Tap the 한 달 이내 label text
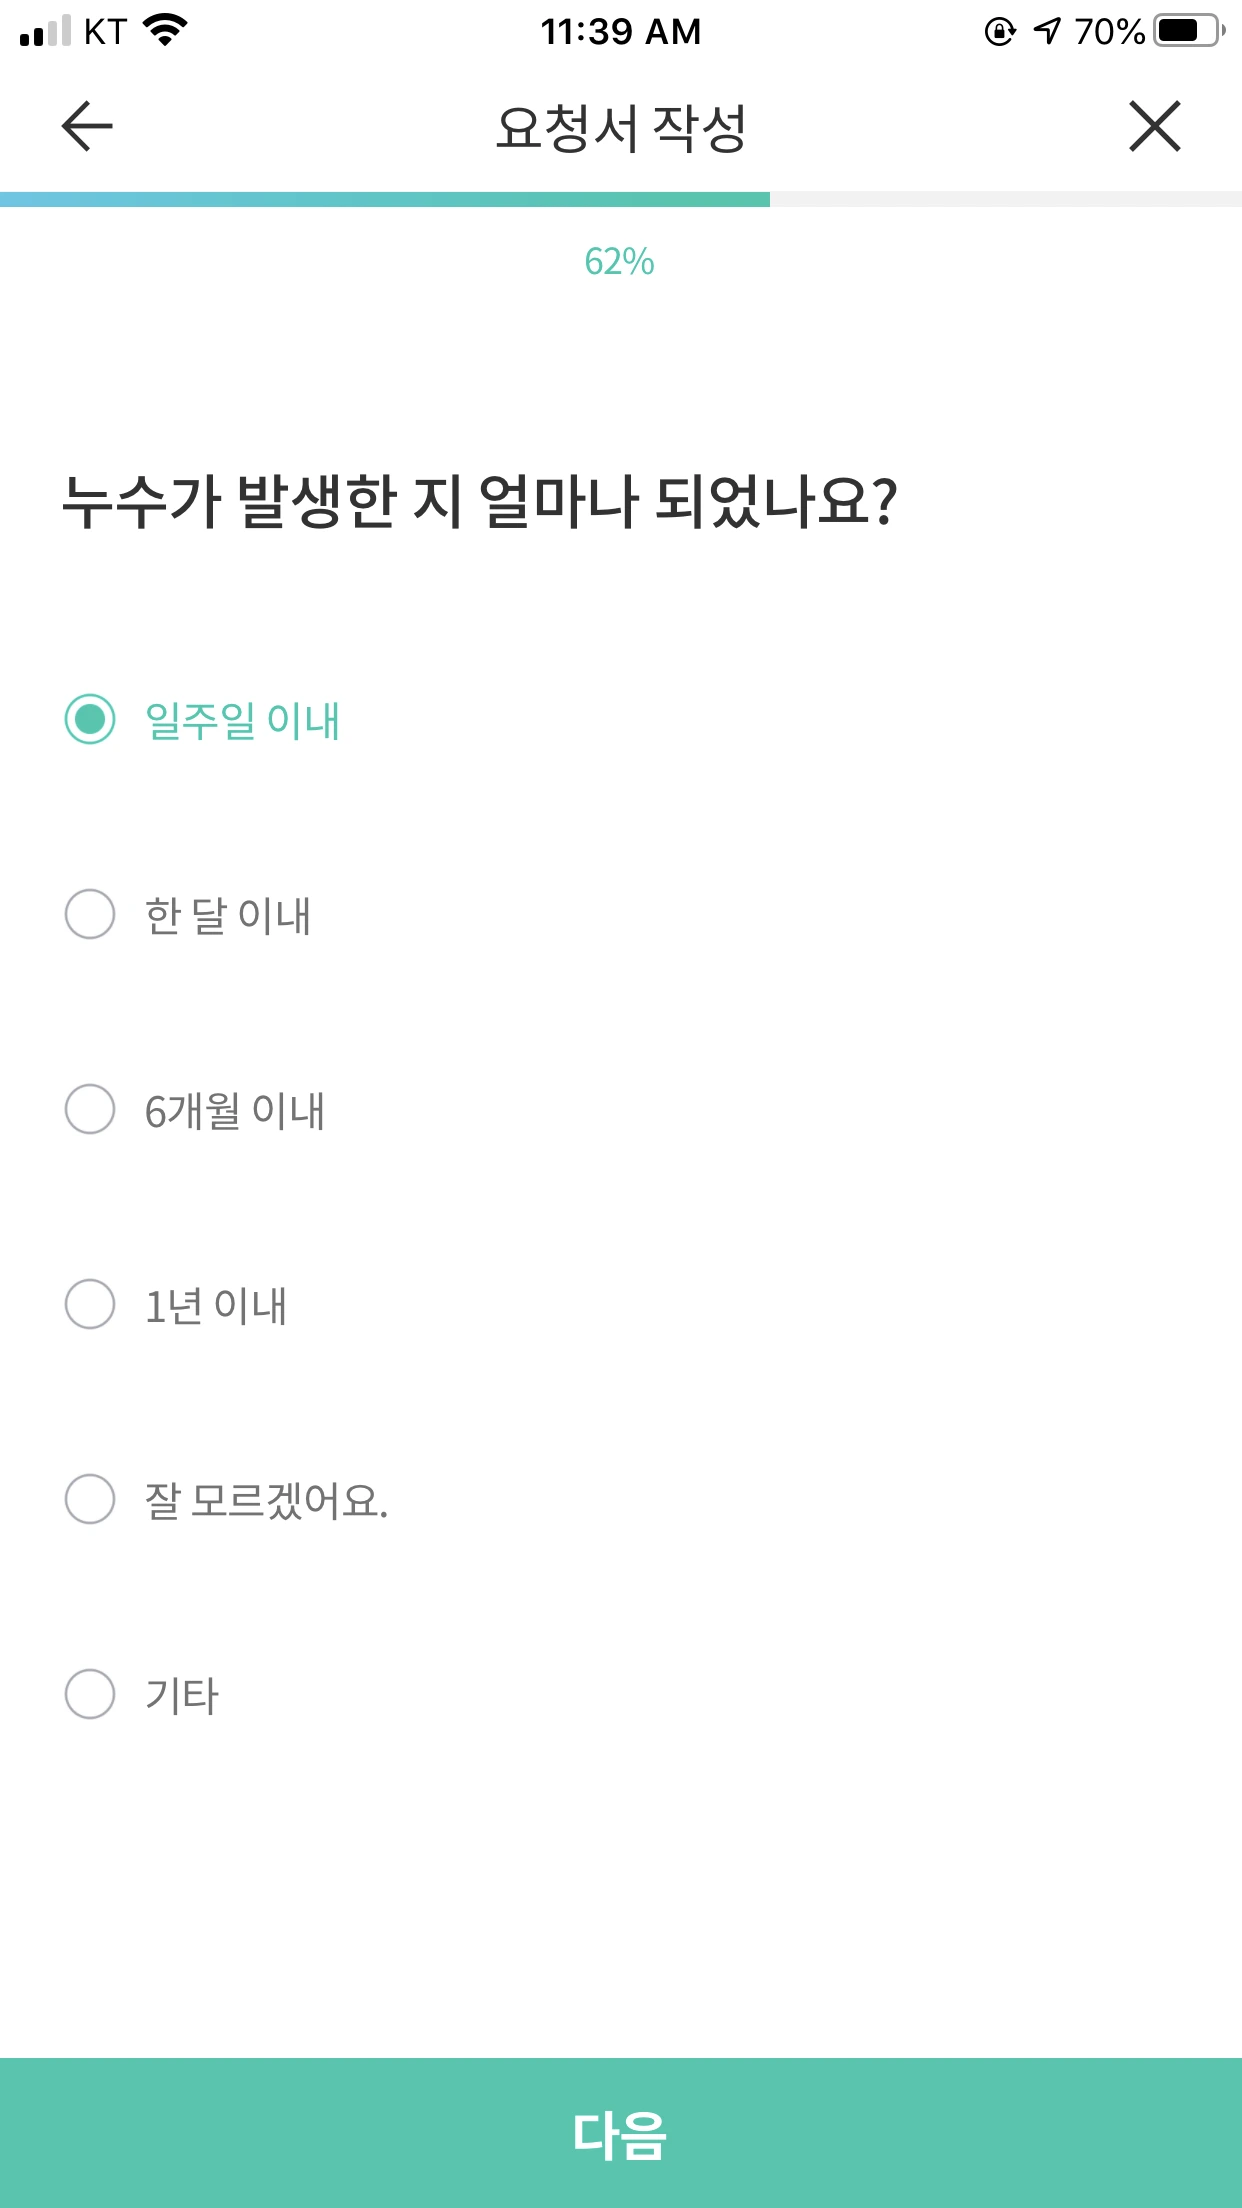The width and height of the screenshot is (1242, 2208). (228, 915)
